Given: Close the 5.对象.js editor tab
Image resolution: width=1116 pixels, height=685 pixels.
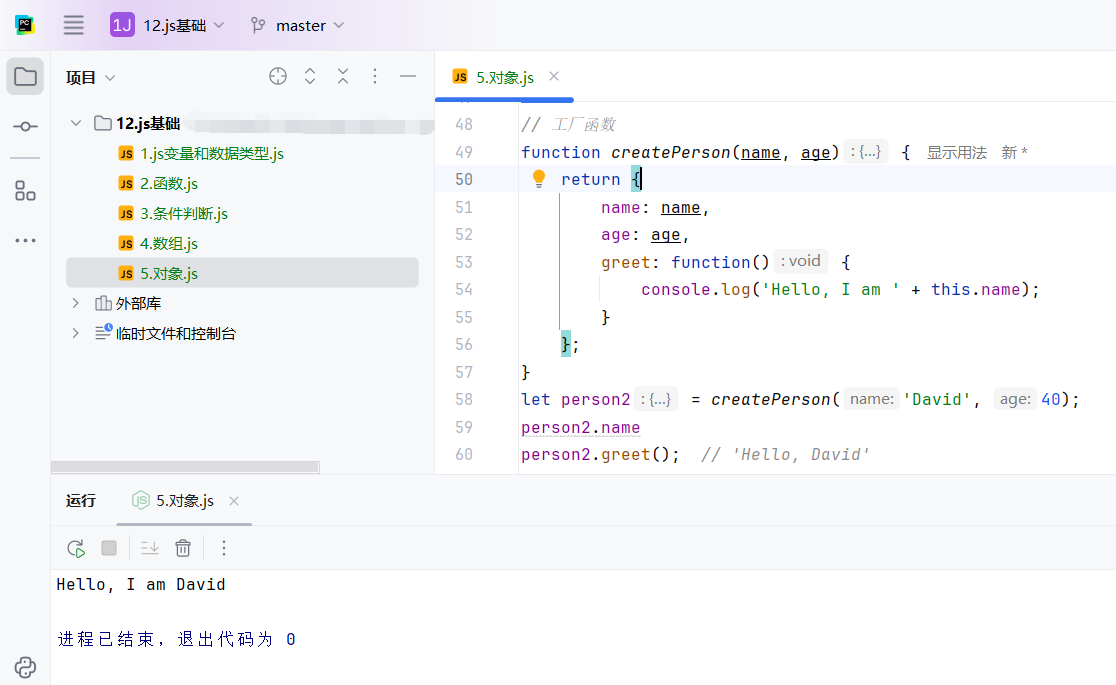Looking at the screenshot, I should click(554, 76).
